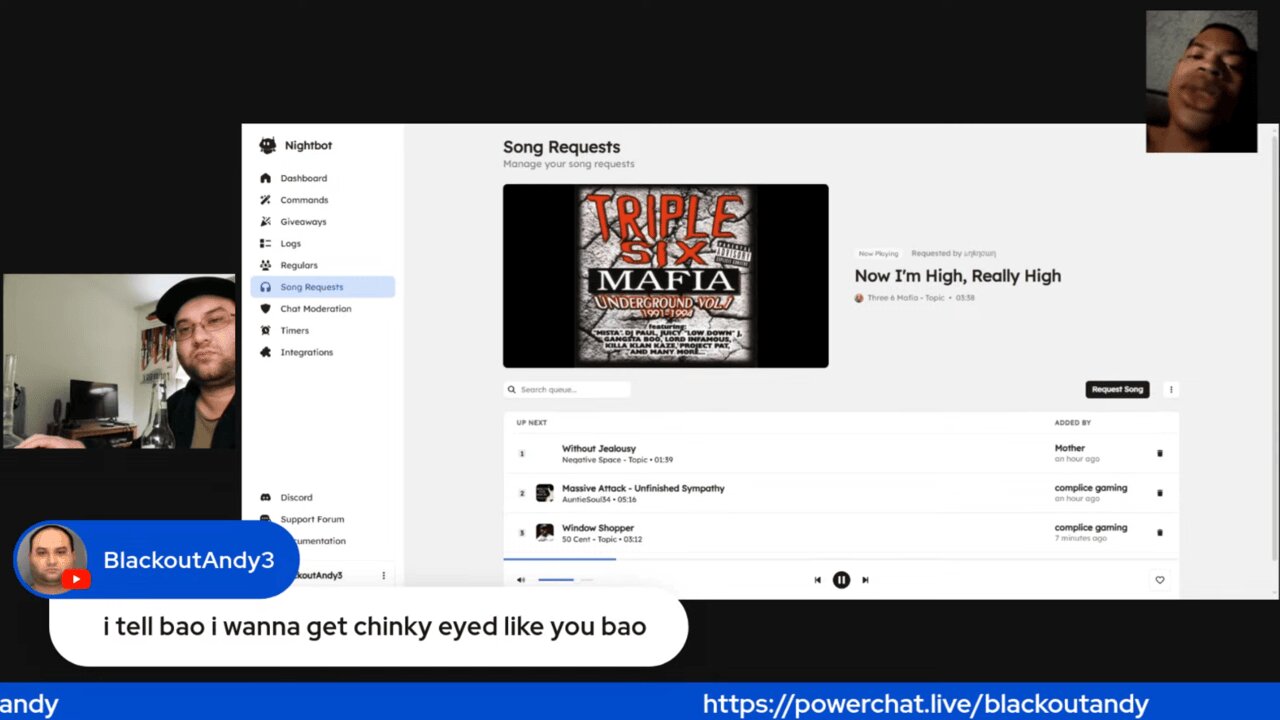Click the Timers alarm icon
The width and height of the screenshot is (1280, 720).
pyautogui.click(x=265, y=330)
